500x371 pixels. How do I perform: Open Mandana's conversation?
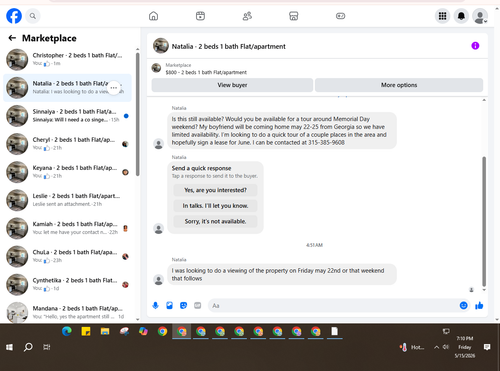(68, 312)
